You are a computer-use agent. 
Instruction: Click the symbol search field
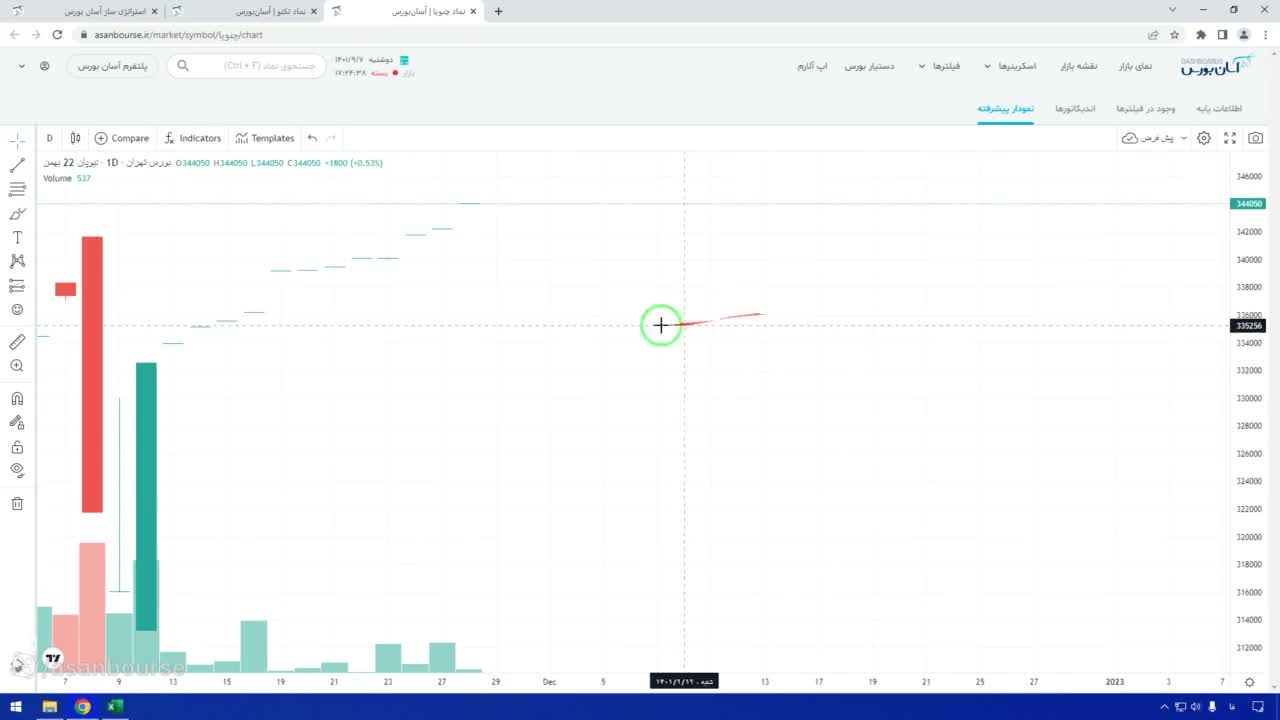click(246, 66)
